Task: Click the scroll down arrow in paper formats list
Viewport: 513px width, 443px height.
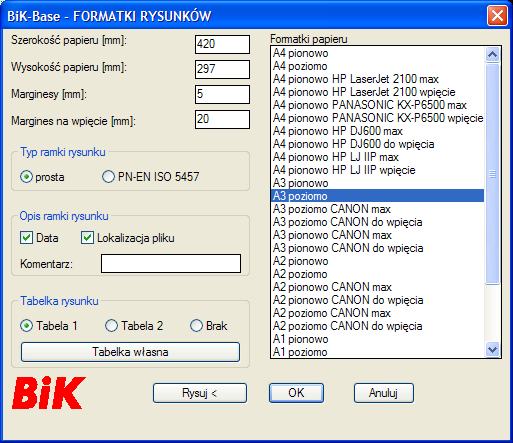Action: click(492, 350)
